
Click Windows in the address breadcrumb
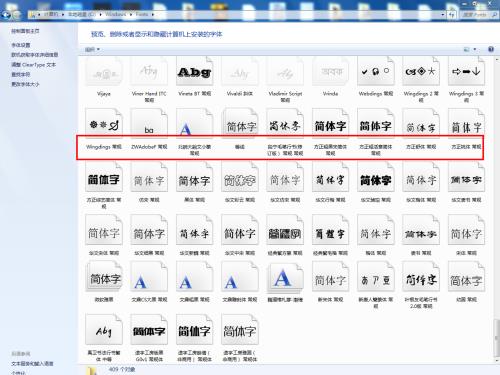point(115,14)
